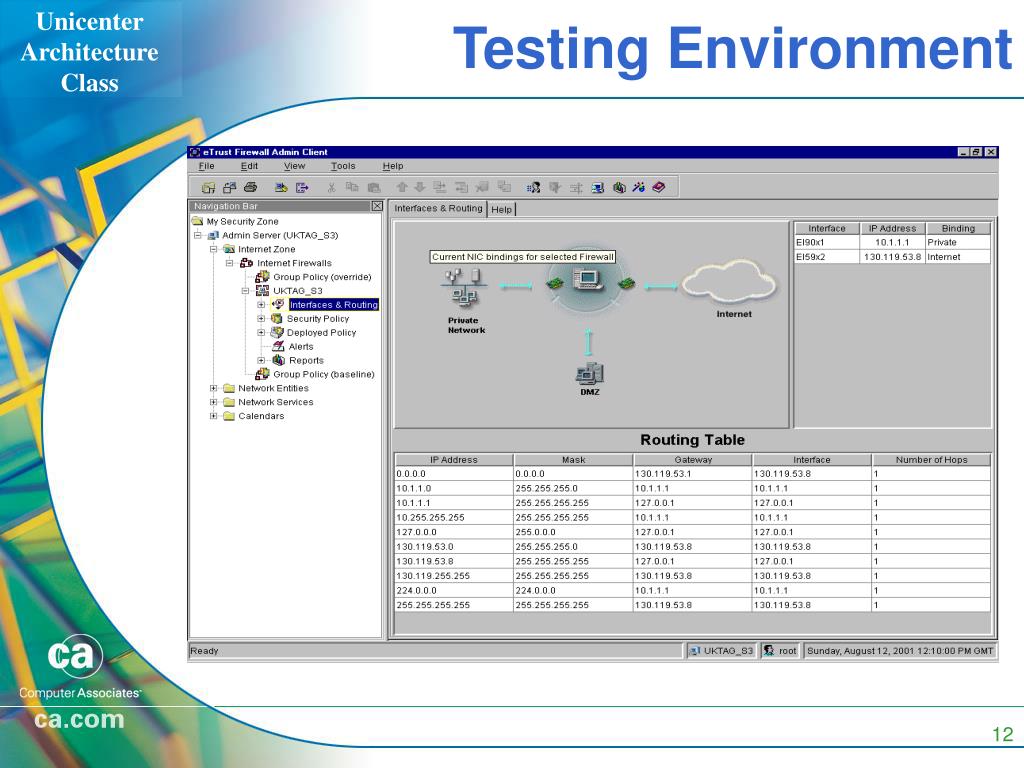Expand the Reports tree node
Screen dimensions: 1024x768
(x=261, y=360)
